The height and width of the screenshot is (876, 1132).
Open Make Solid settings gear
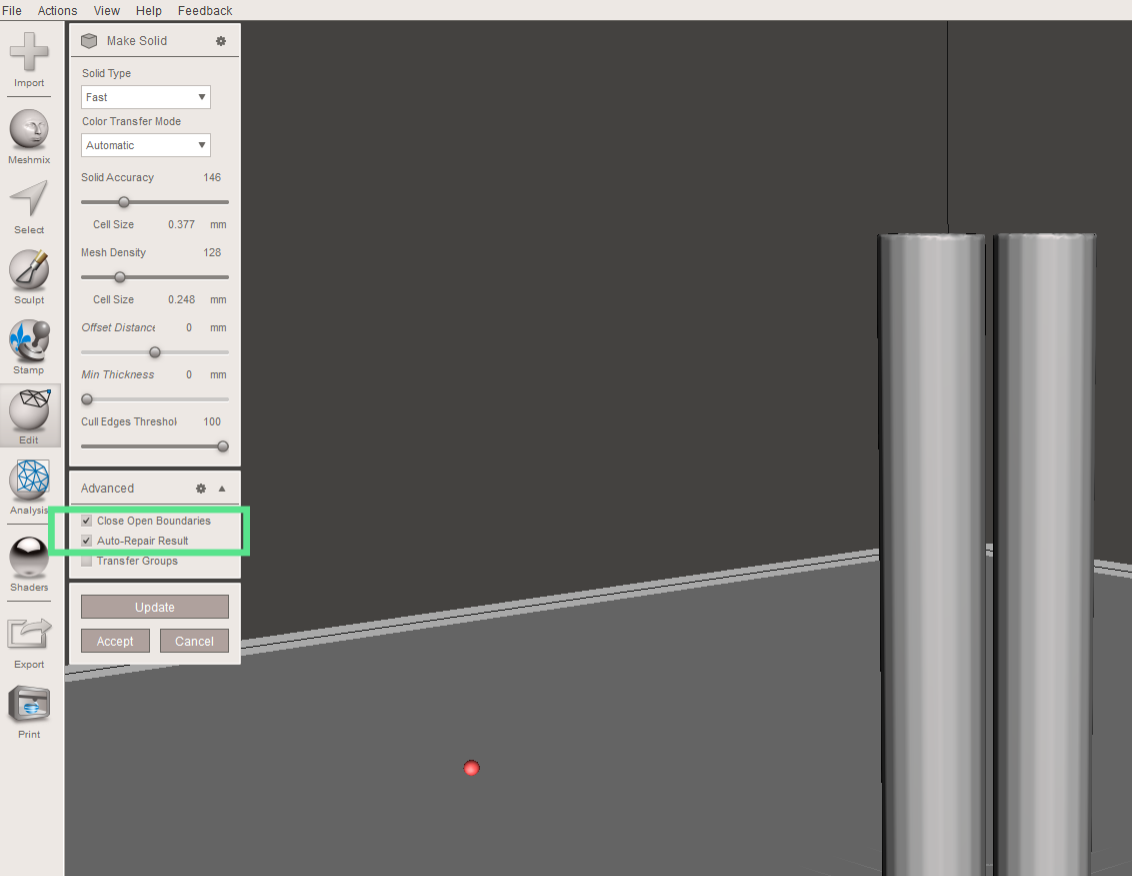pos(220,41)
